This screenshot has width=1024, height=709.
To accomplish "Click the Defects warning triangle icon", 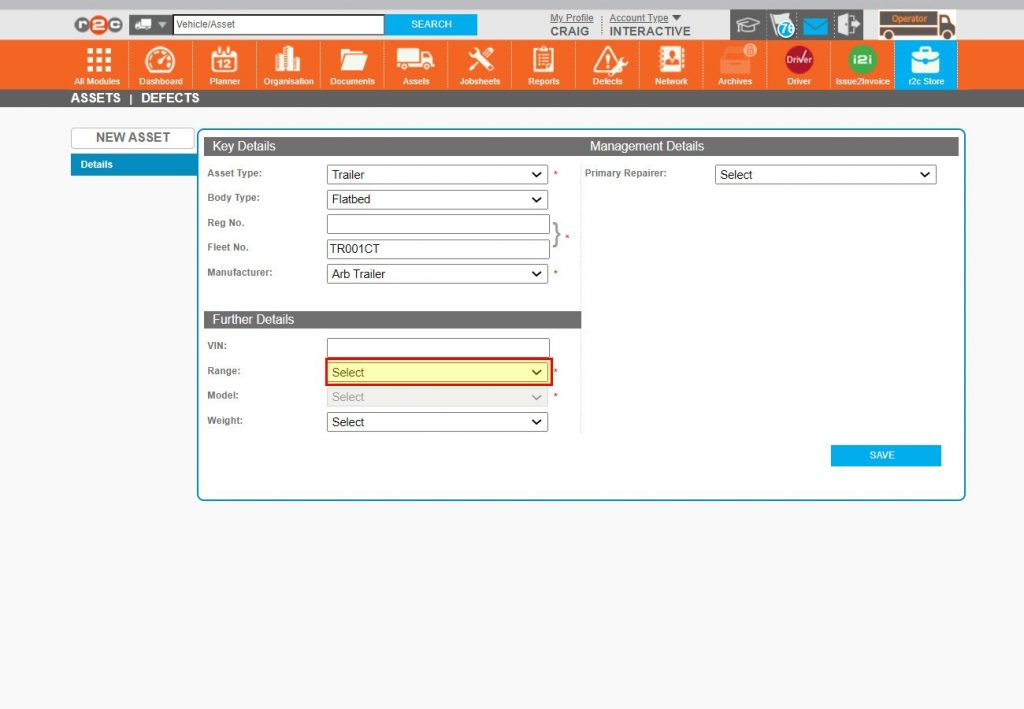I will point(607,58).
